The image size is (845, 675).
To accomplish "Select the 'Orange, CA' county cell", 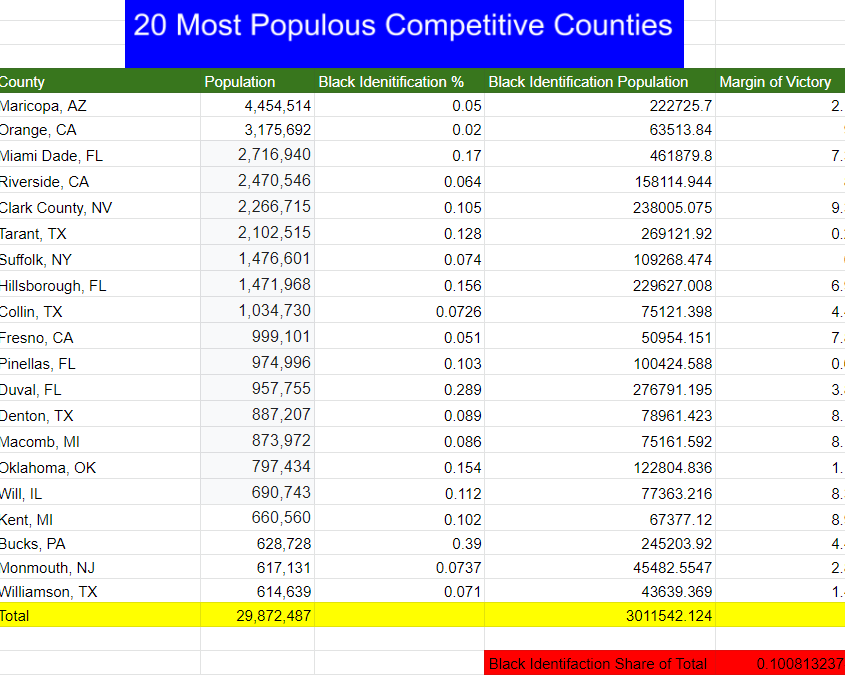I will 100,129.
